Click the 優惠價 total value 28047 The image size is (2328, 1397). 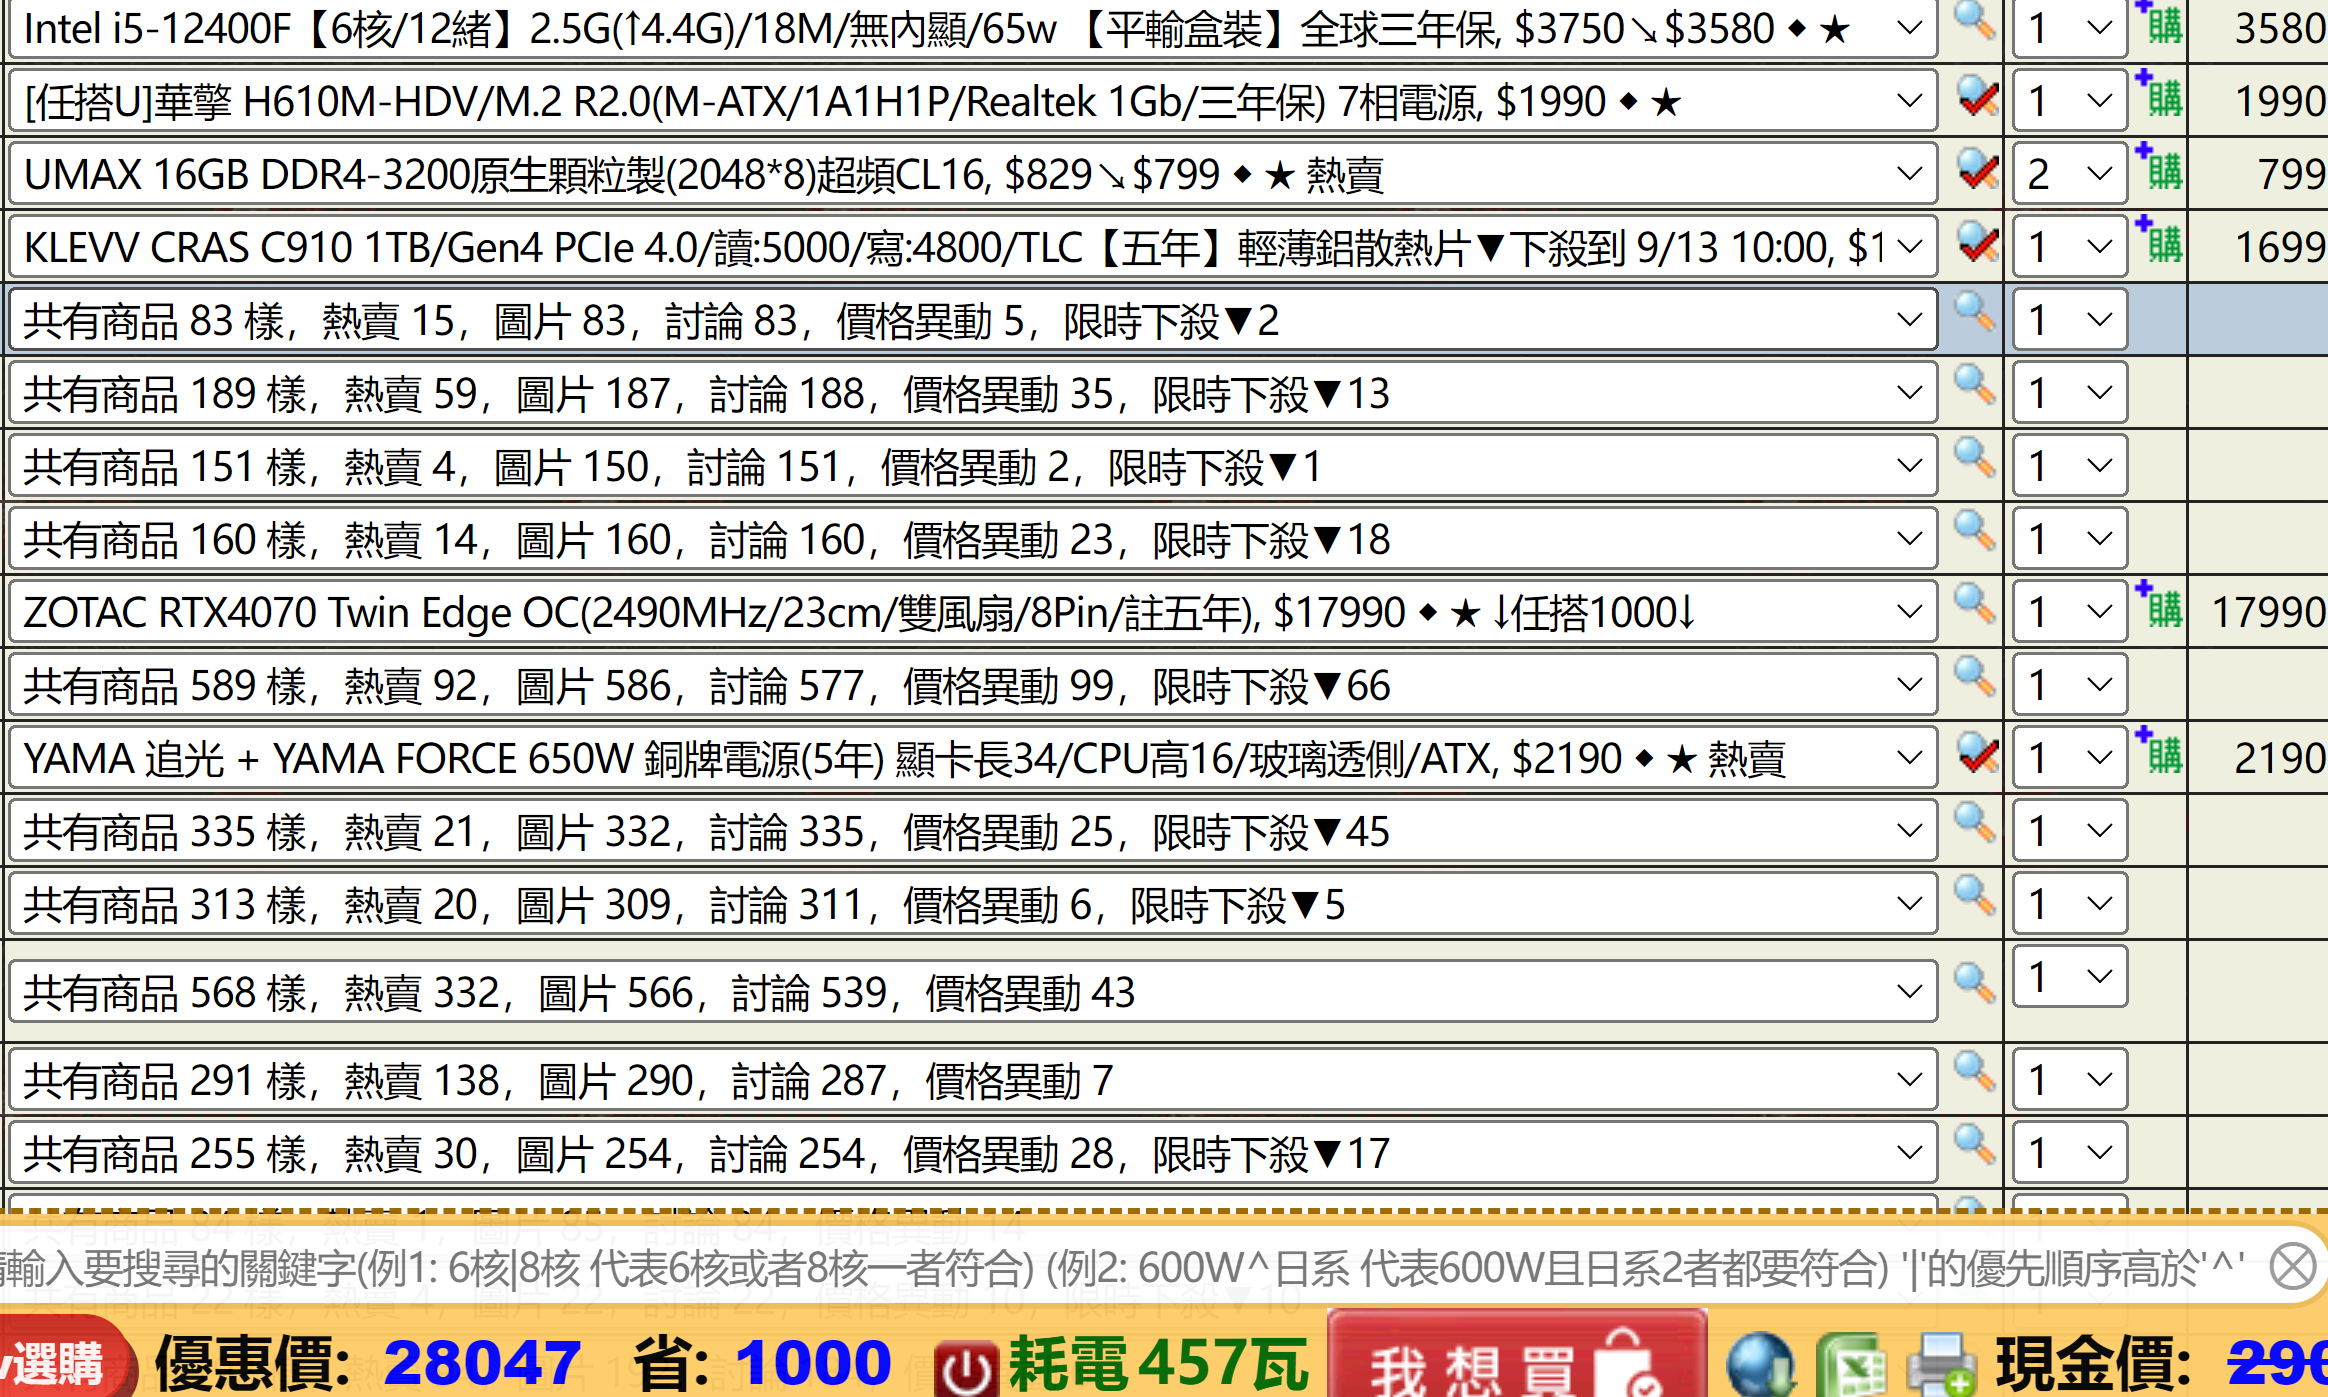[482, 1363]
